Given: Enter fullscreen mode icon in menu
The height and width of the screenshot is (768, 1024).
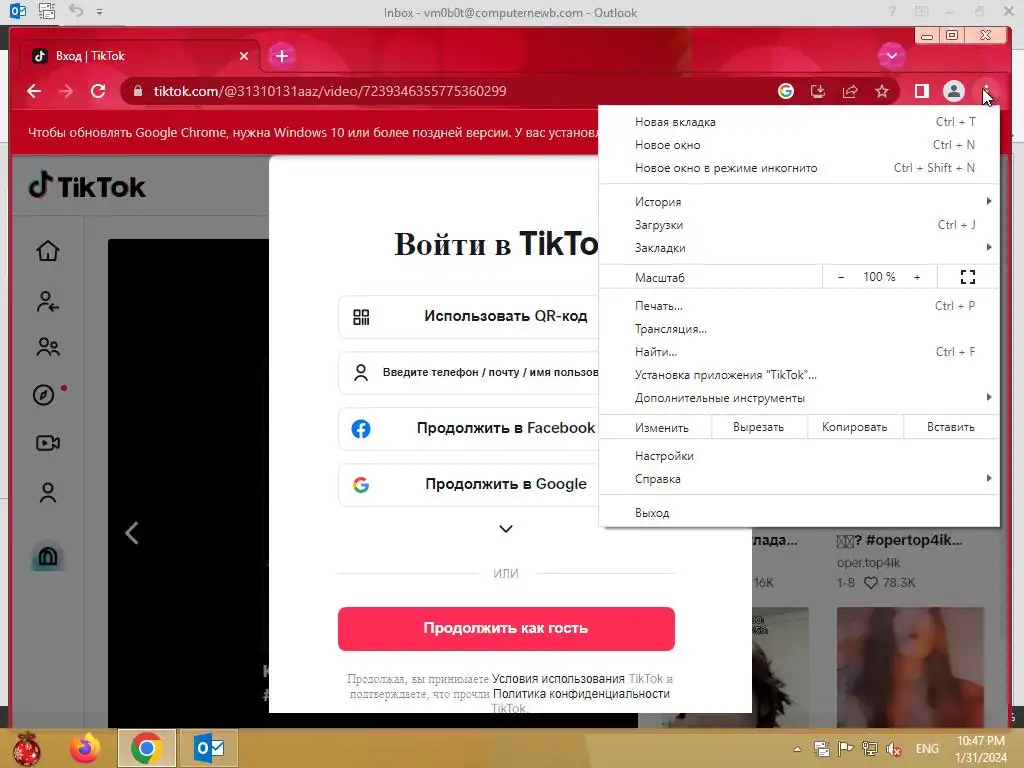Looking at the screenshot, I should [x=968, y=278].
